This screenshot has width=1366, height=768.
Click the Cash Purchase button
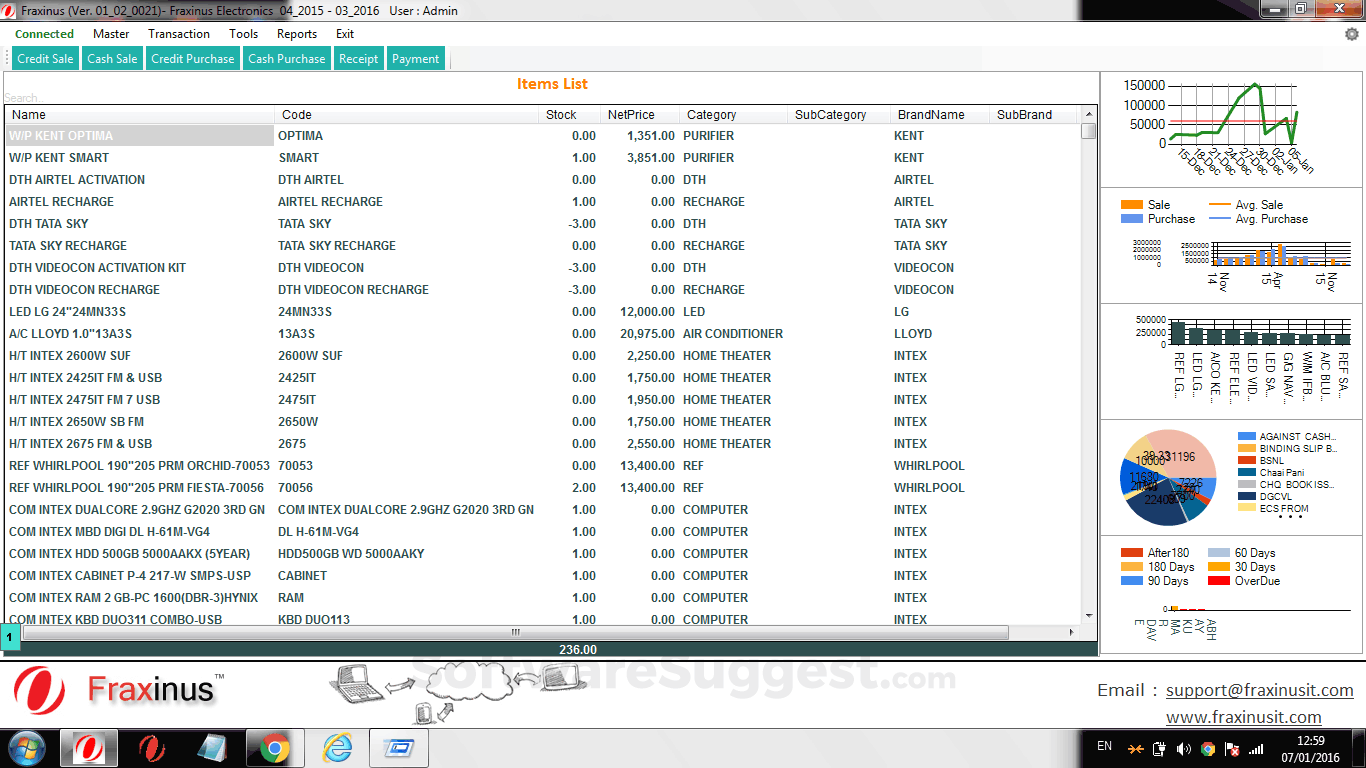point(287,59)
